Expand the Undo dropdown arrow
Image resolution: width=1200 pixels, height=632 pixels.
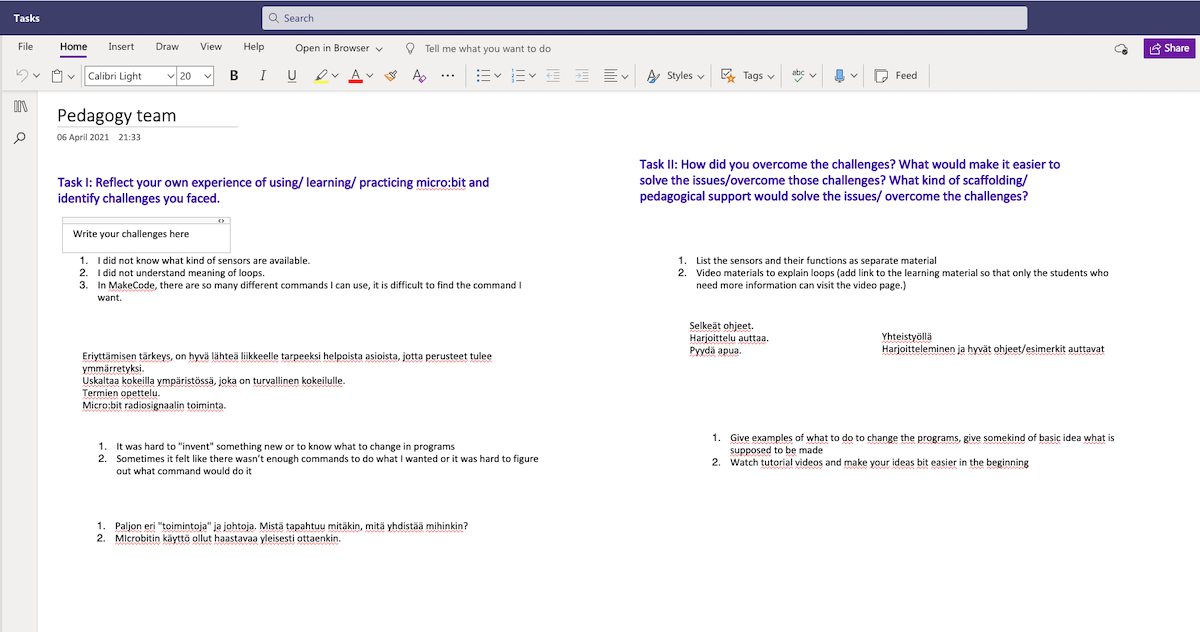click(36, 76)
